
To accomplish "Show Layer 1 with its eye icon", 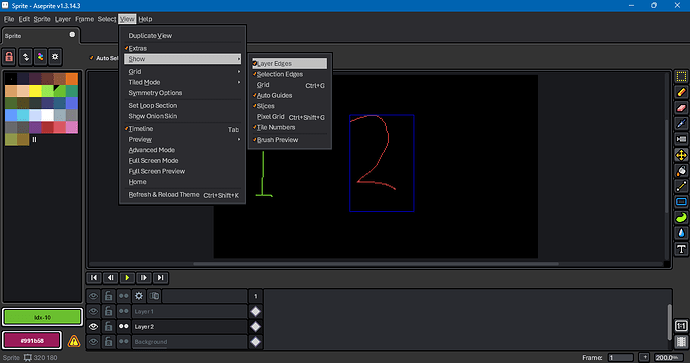I will click(93, 312).
